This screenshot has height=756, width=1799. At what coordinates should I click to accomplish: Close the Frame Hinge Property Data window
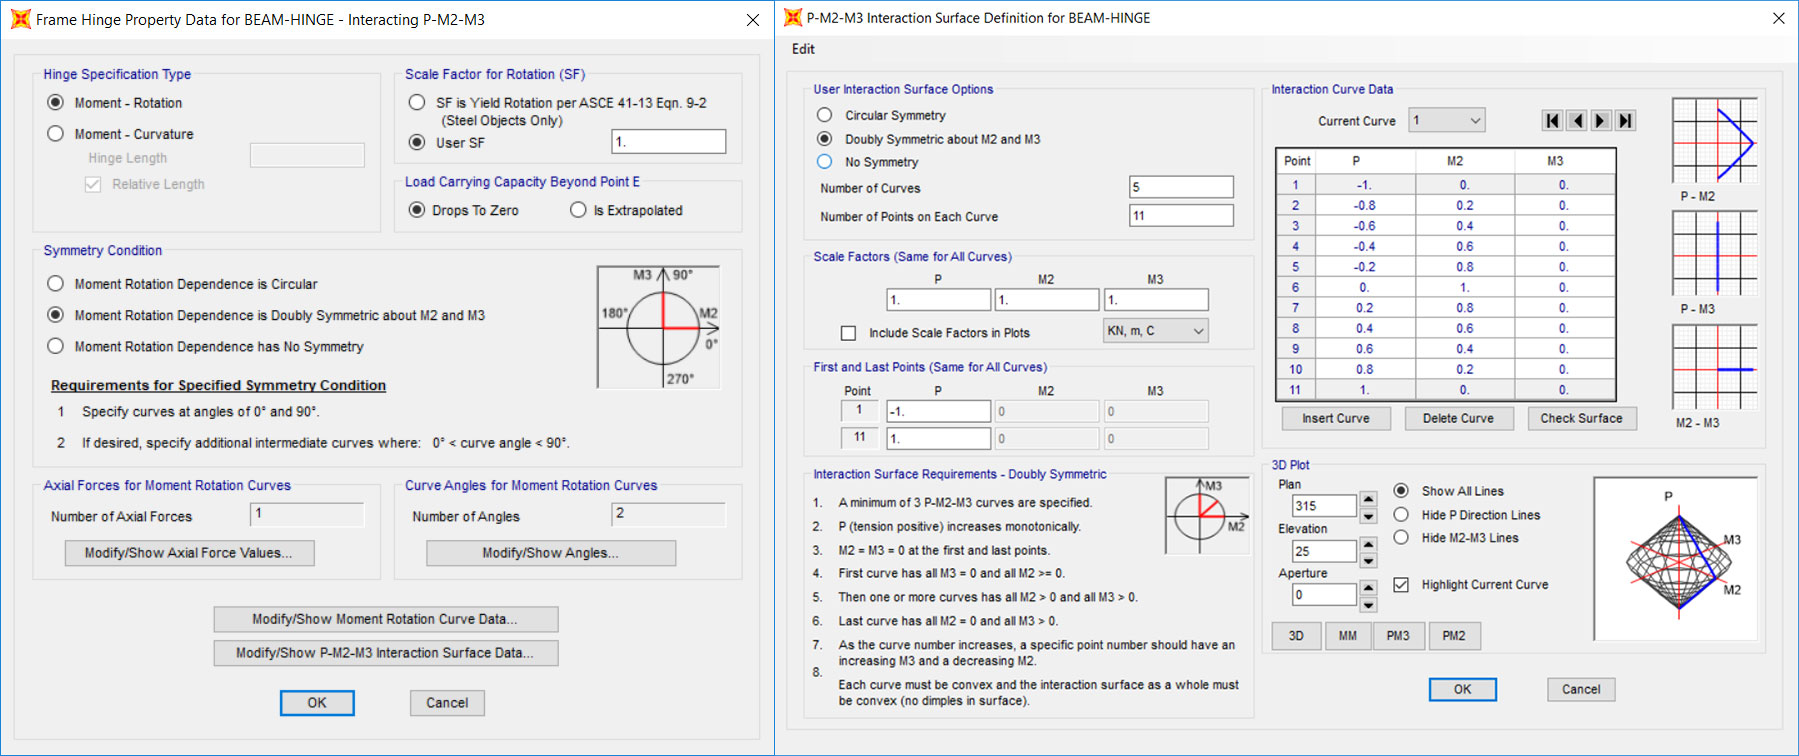point(753,20)
